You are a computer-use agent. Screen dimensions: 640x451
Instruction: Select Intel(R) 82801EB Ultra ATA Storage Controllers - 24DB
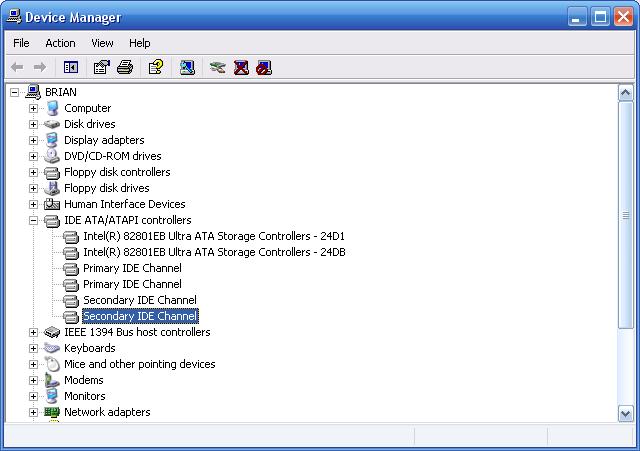point(214,252)
